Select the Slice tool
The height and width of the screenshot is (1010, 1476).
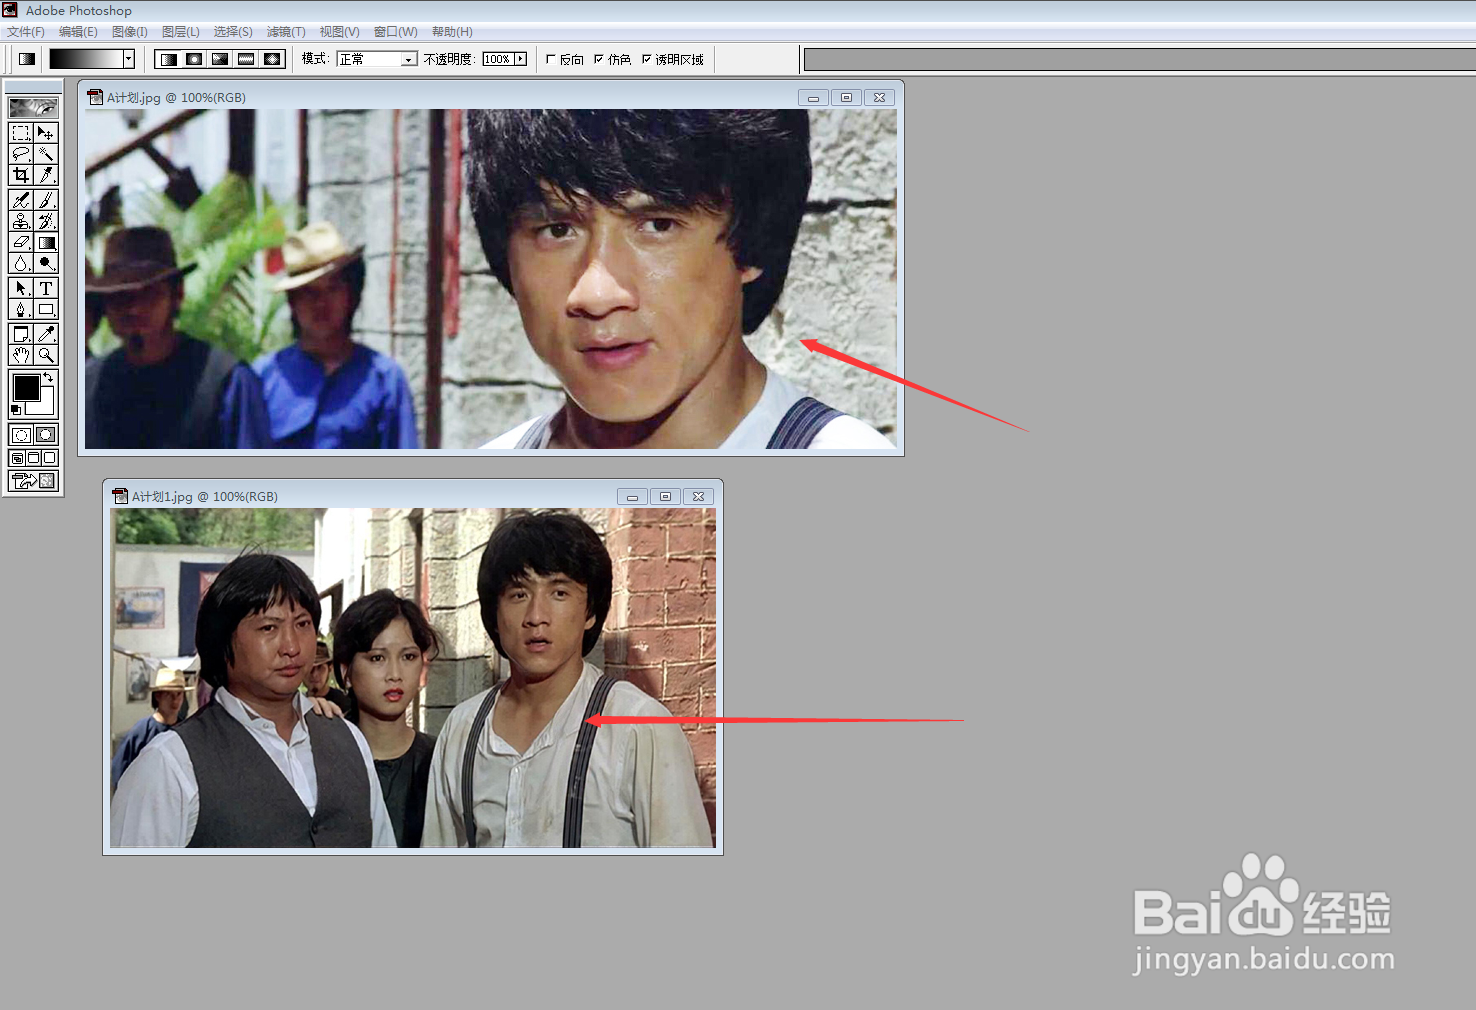coord(46,175)
